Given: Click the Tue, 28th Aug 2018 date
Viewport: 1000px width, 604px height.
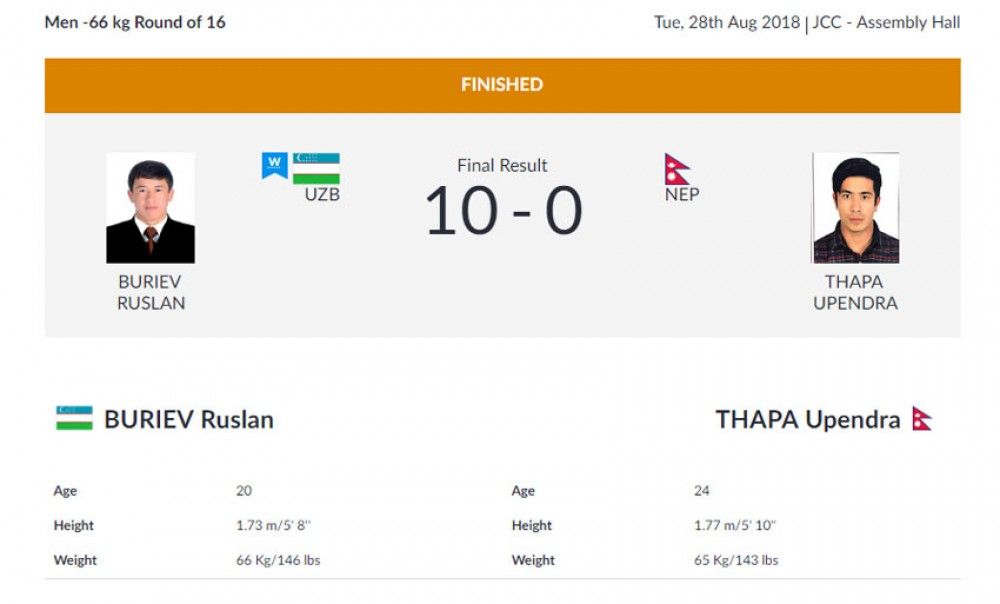Looking at the screenshot, I should [726, 22].
